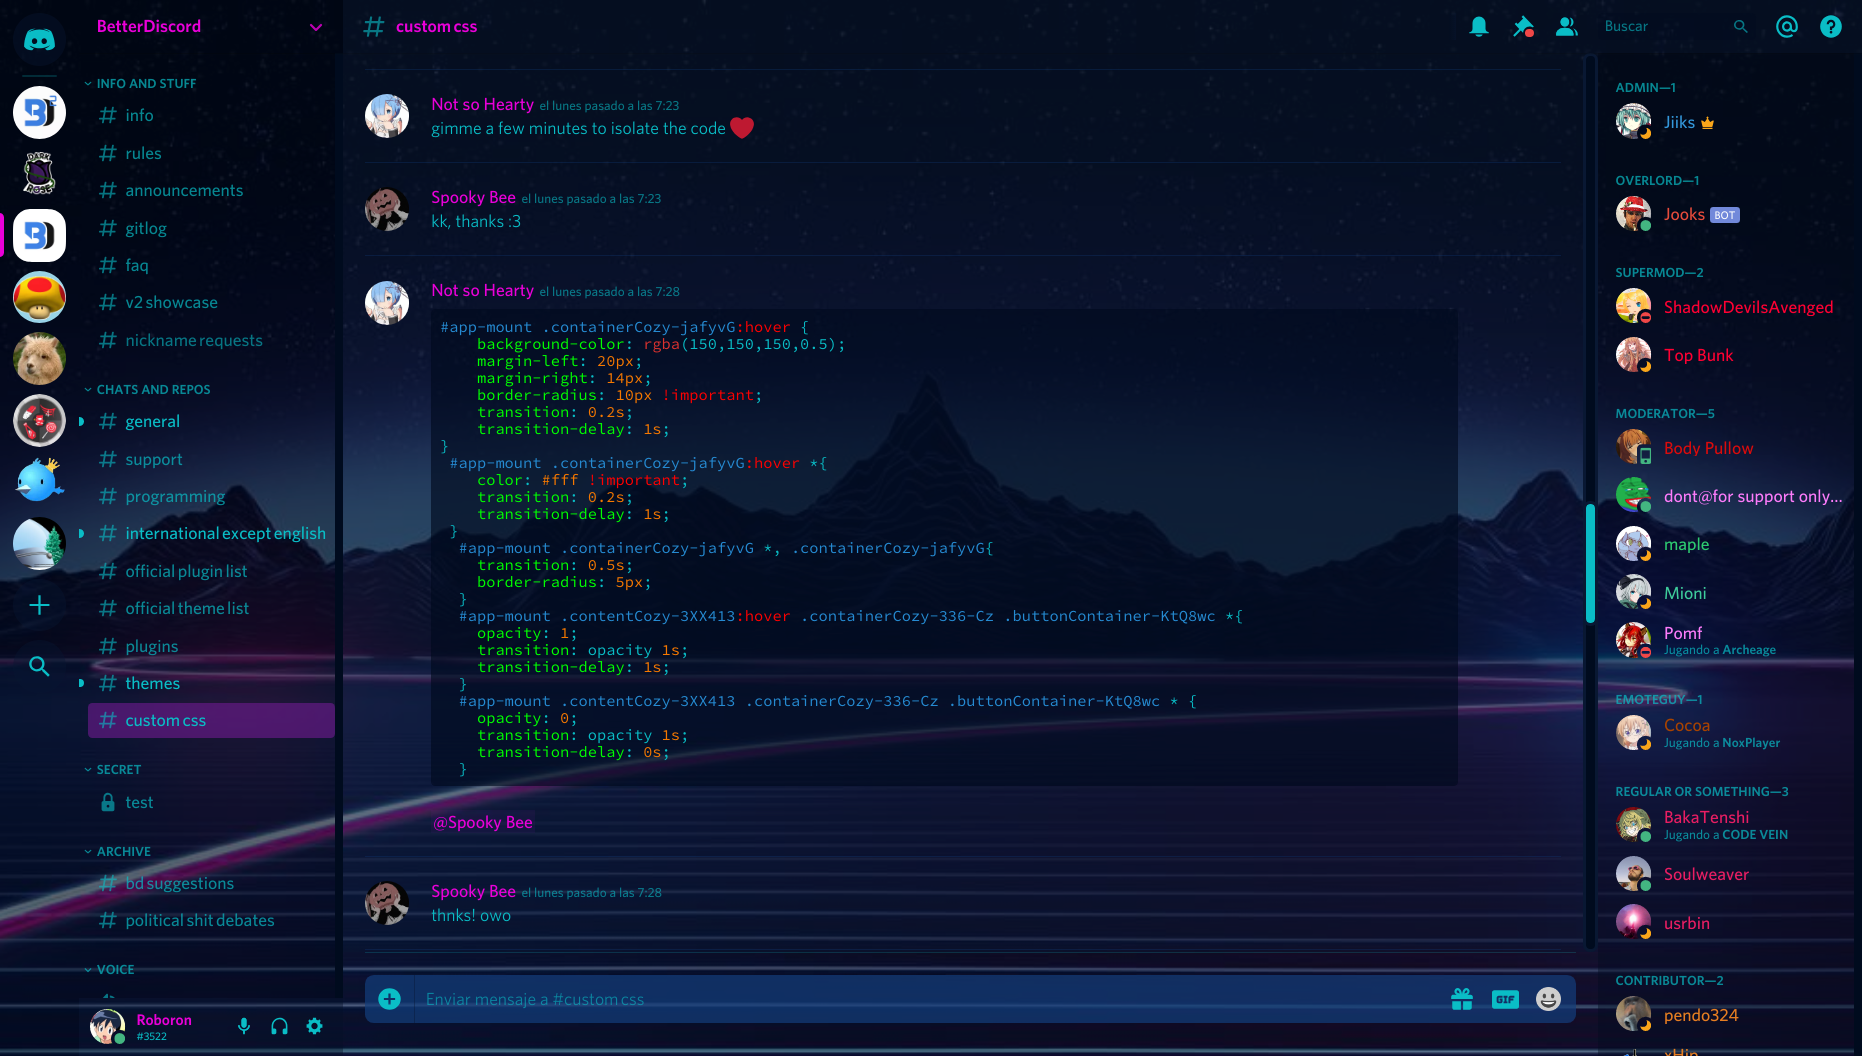Open Jooks bot profile
Screen dimensions: 1862x1056
(x=1728, y=214)
